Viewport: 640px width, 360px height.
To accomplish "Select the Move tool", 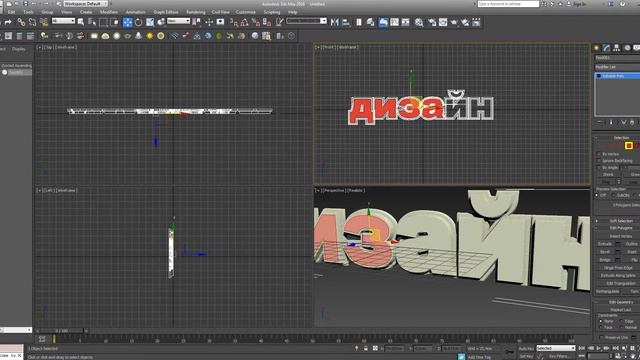I will click(127, 22).
